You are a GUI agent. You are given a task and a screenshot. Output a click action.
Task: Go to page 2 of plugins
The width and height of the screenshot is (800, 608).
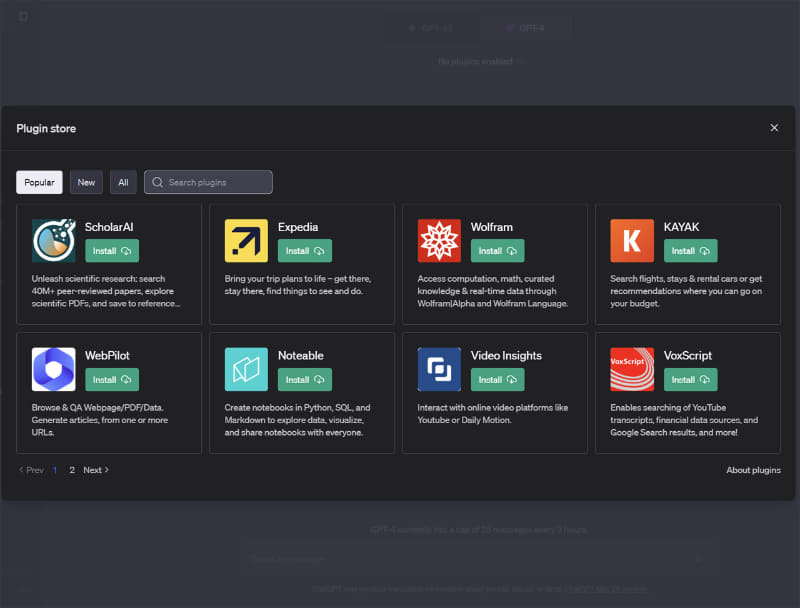tap(72, 470)
